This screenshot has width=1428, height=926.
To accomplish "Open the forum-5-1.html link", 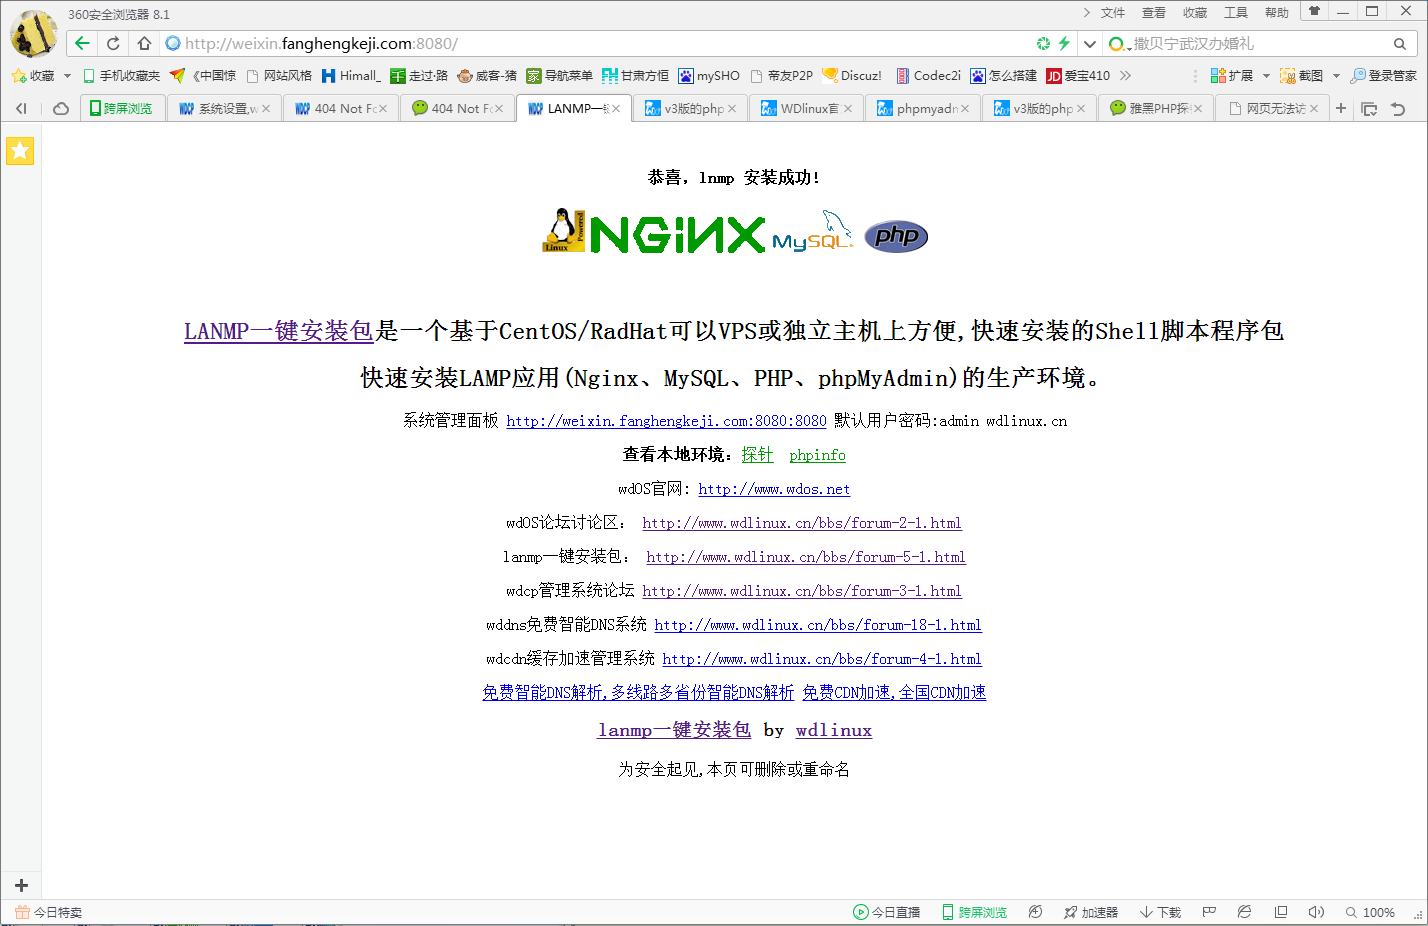I will [806, 557].
